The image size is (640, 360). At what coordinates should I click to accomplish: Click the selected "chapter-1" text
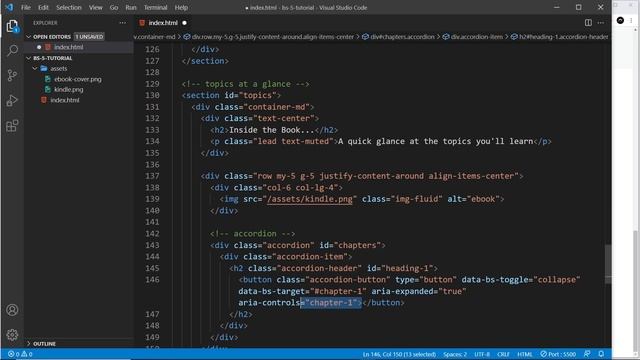[331, 303]
